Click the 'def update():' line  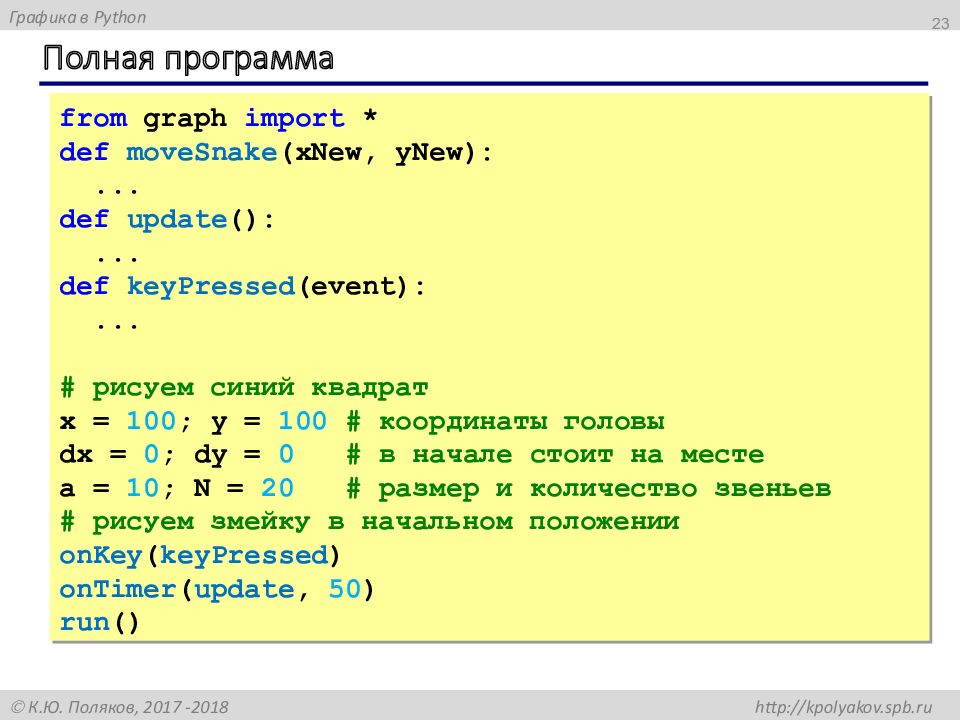pos(167,219)
